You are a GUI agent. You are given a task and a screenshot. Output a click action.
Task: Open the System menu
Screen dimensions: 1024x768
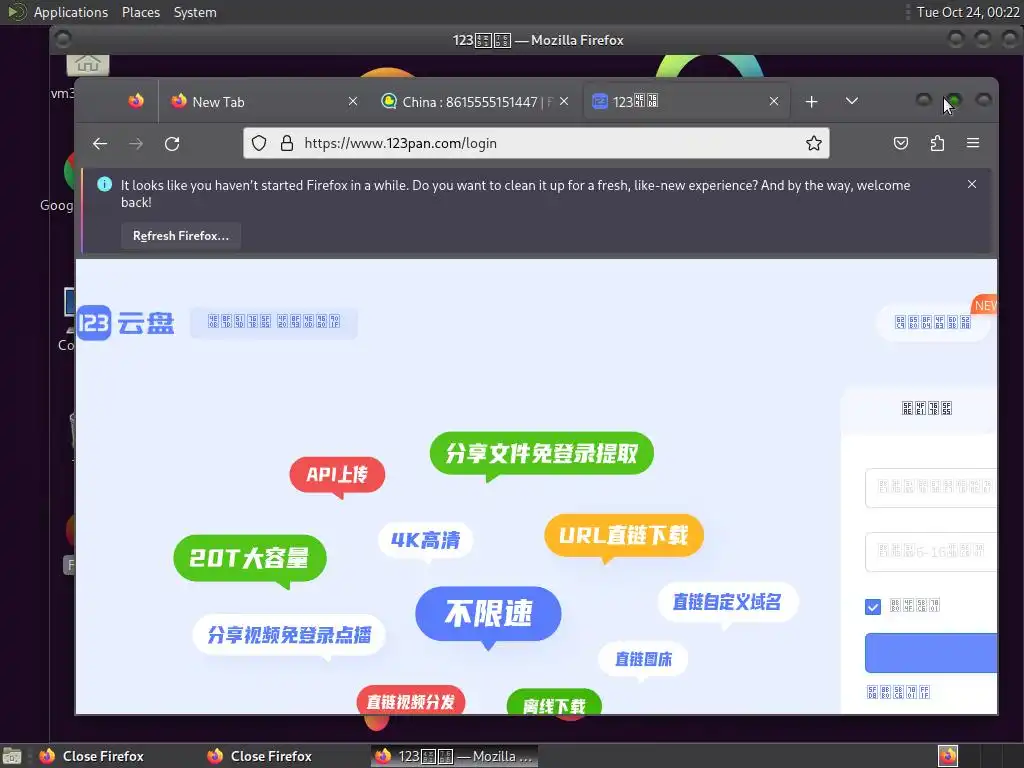point(195,12)
